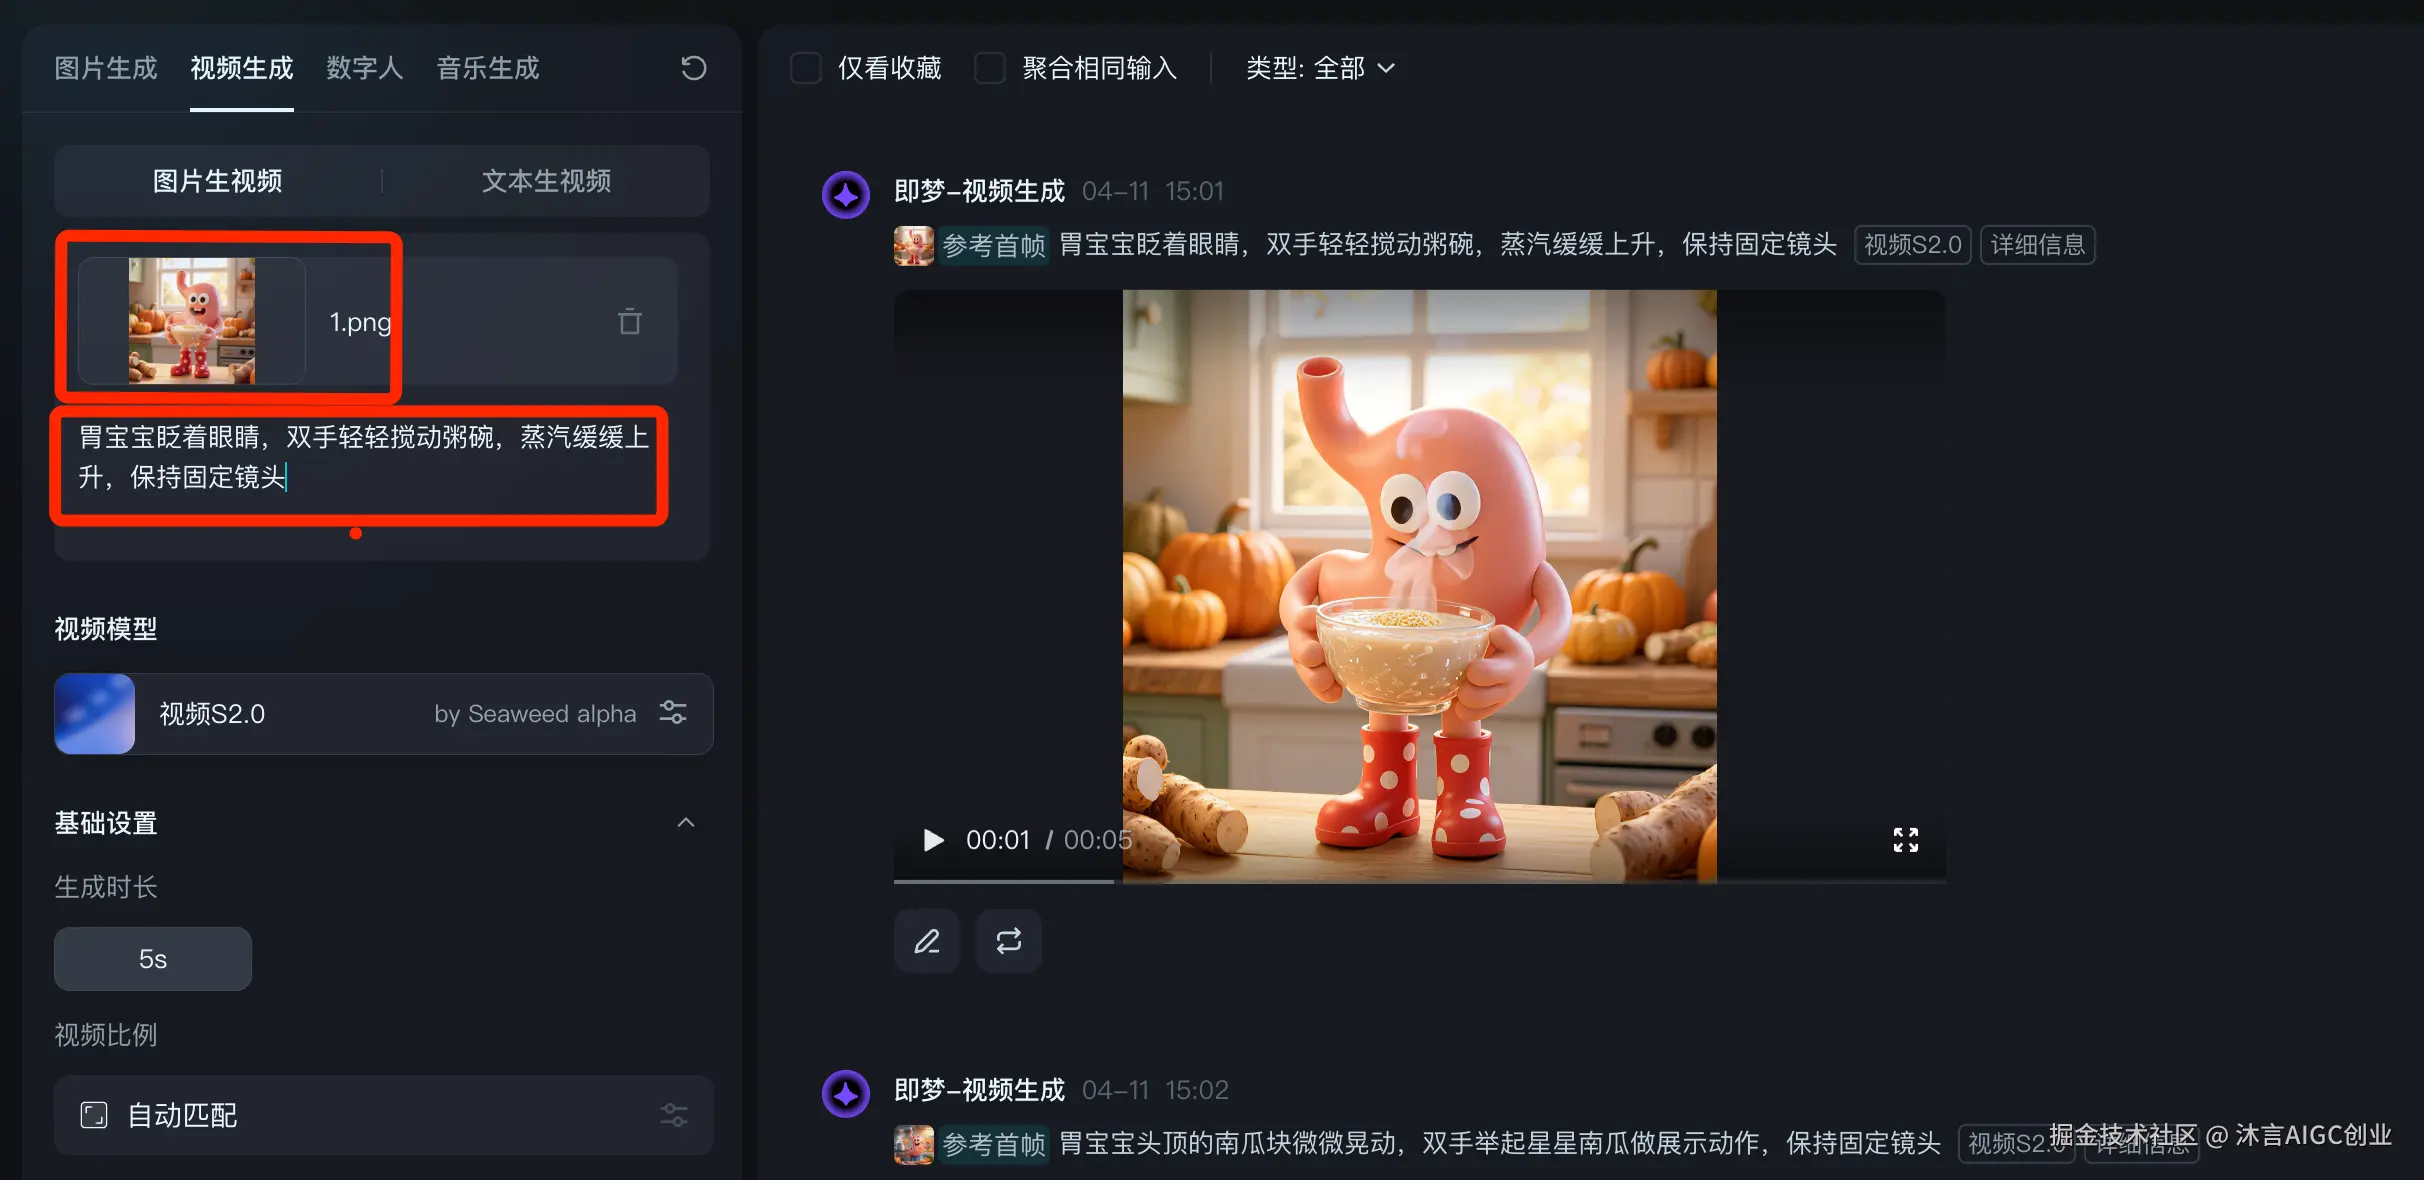Open aspect ratio sliders icon
This screenshot has width=2424, height=1180.
[x=673, y=1115]
